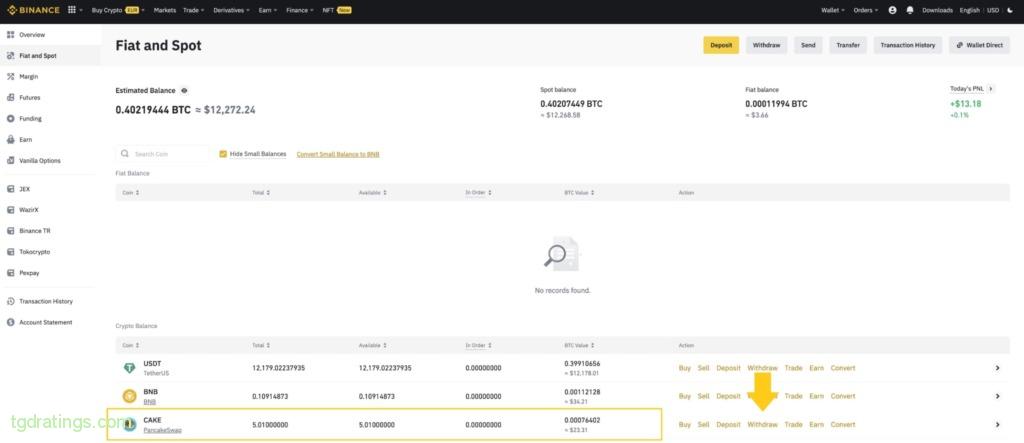This screenshot has width=1024, height=443.
Task: Click Withdraw in the CAKE row
Action: (762, 425)
